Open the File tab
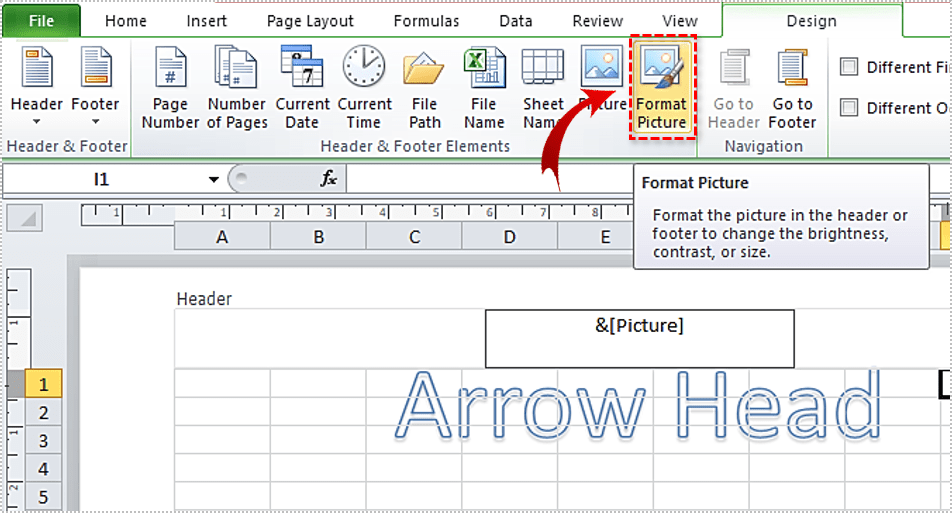 41,21
